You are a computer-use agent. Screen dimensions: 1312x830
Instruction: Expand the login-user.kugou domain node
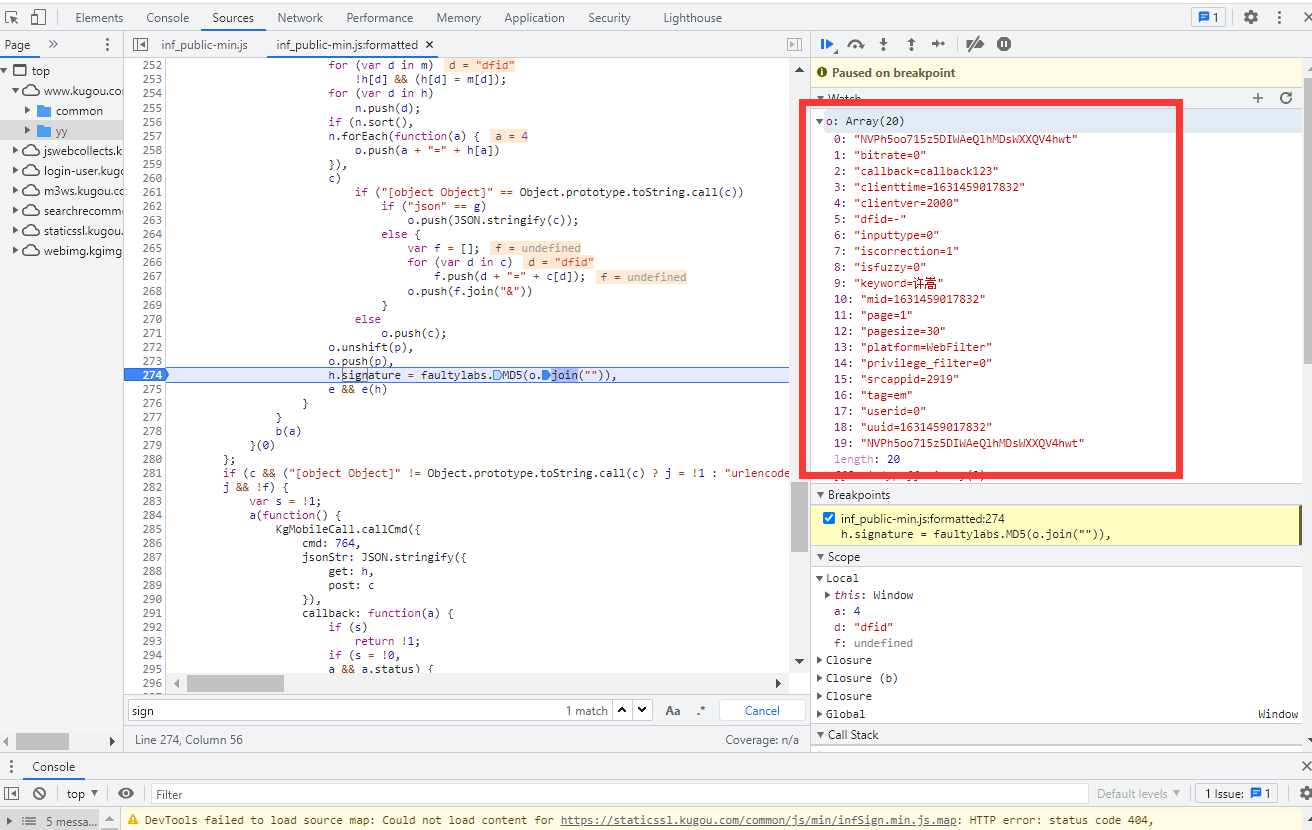tap(16, 171)
